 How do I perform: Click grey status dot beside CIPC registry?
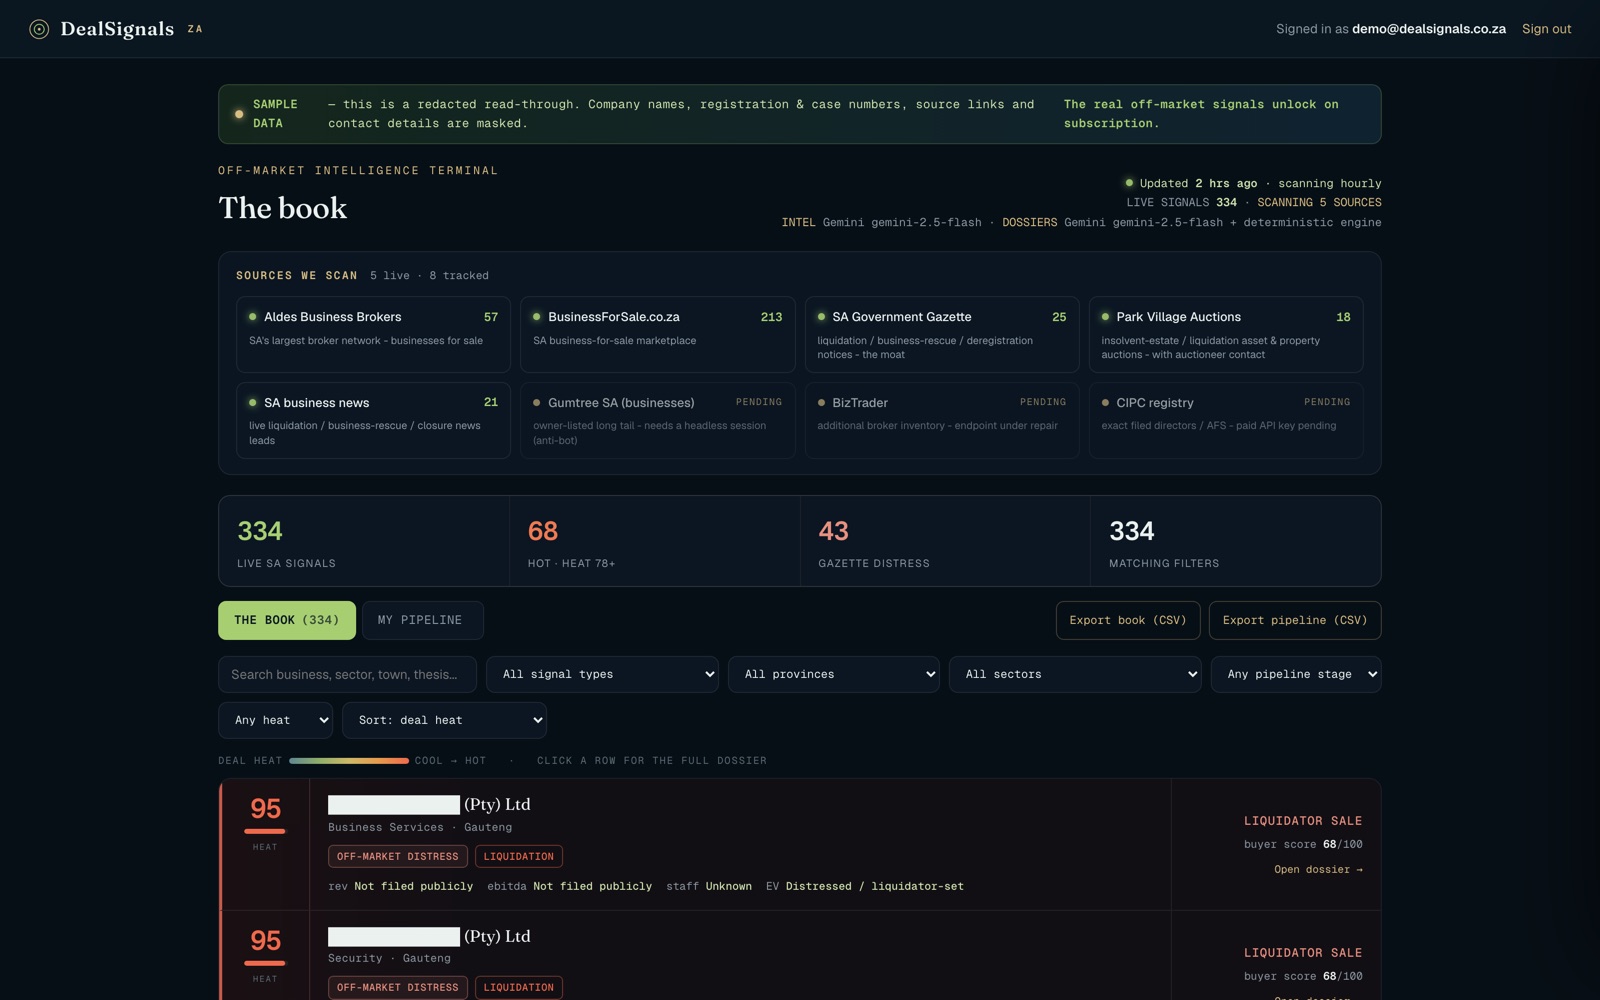[x=1106, y=403]
